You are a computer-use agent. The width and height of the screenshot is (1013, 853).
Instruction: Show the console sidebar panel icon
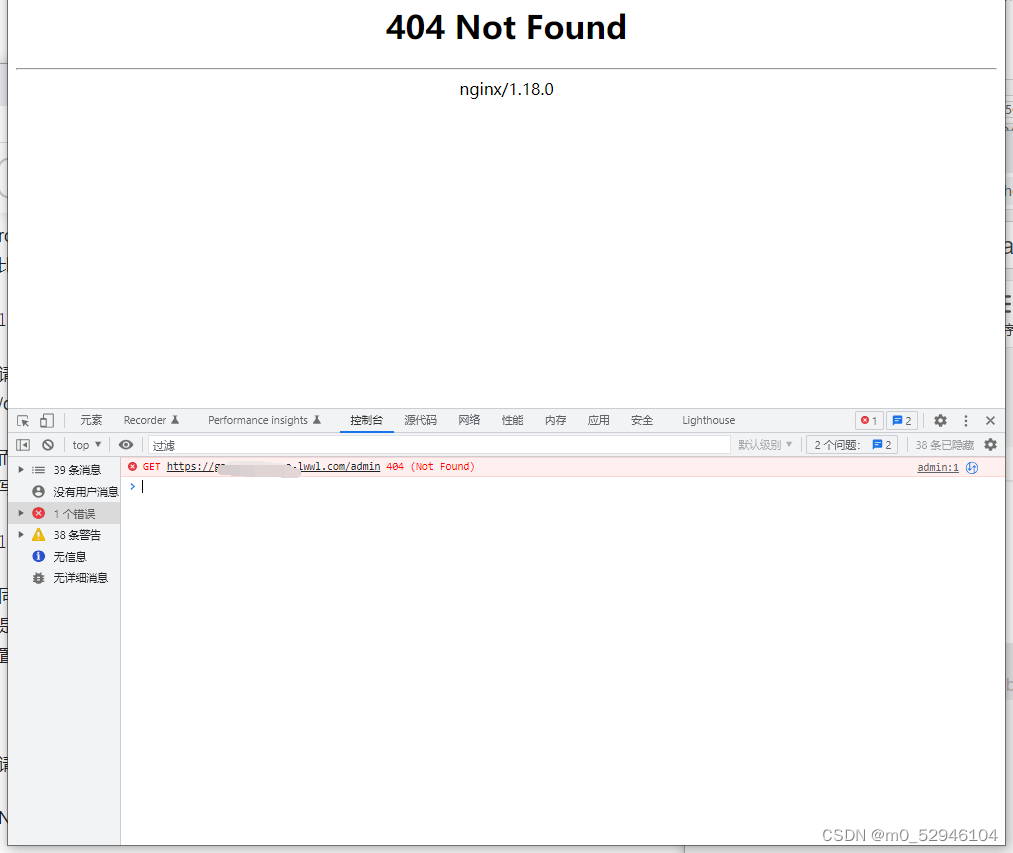[x=22, y=444]
